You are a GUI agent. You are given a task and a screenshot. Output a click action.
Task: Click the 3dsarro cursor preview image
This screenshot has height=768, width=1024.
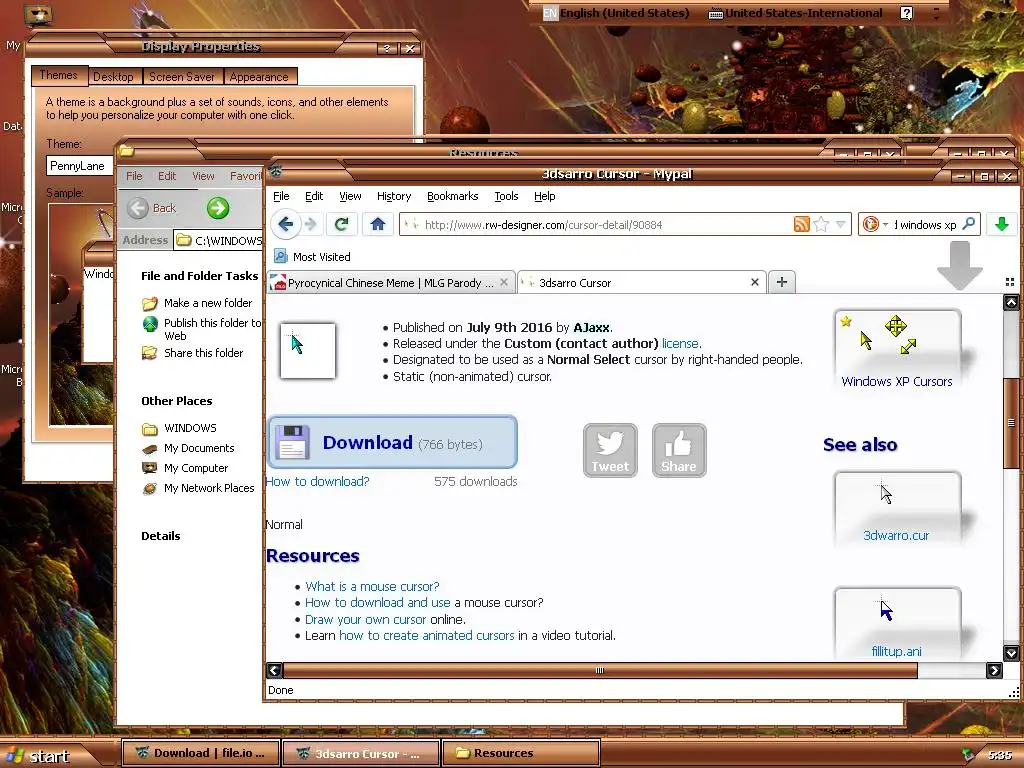308,351
